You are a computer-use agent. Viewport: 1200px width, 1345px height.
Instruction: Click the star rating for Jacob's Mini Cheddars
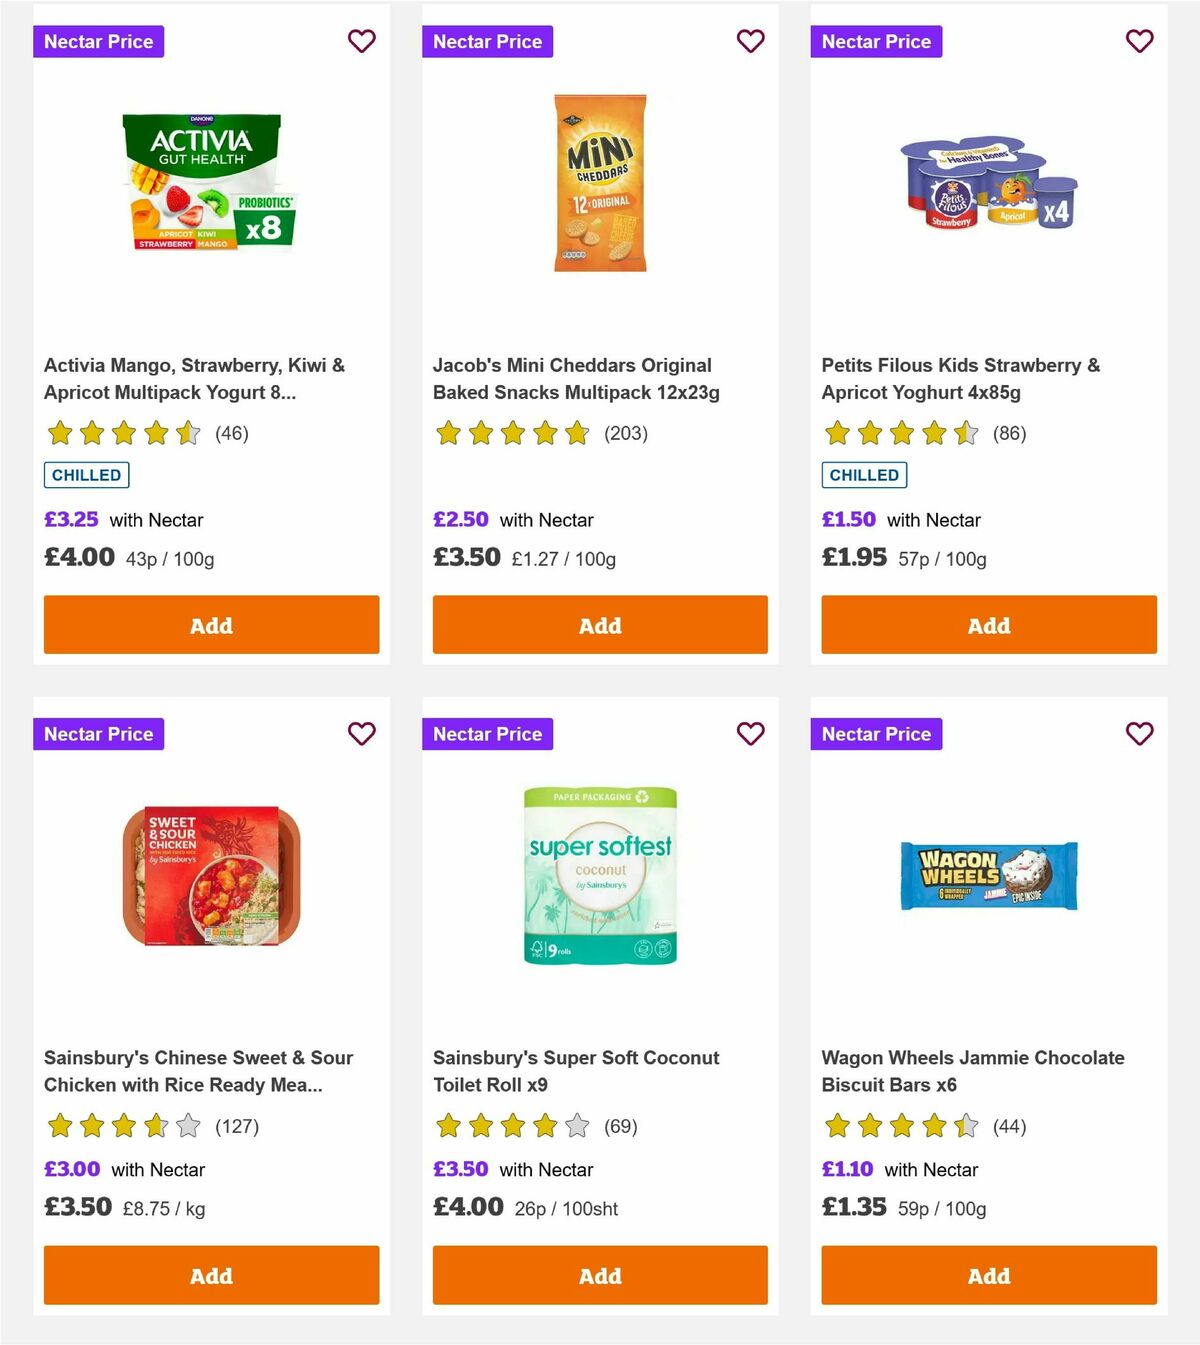[513, 434]
